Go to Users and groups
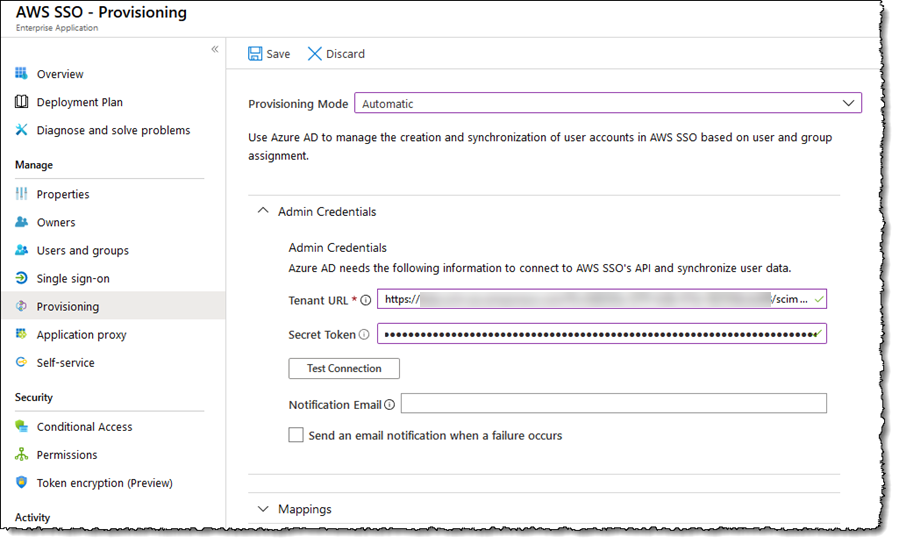This screenshot has height=544, width=899. [x=83, y=251]
